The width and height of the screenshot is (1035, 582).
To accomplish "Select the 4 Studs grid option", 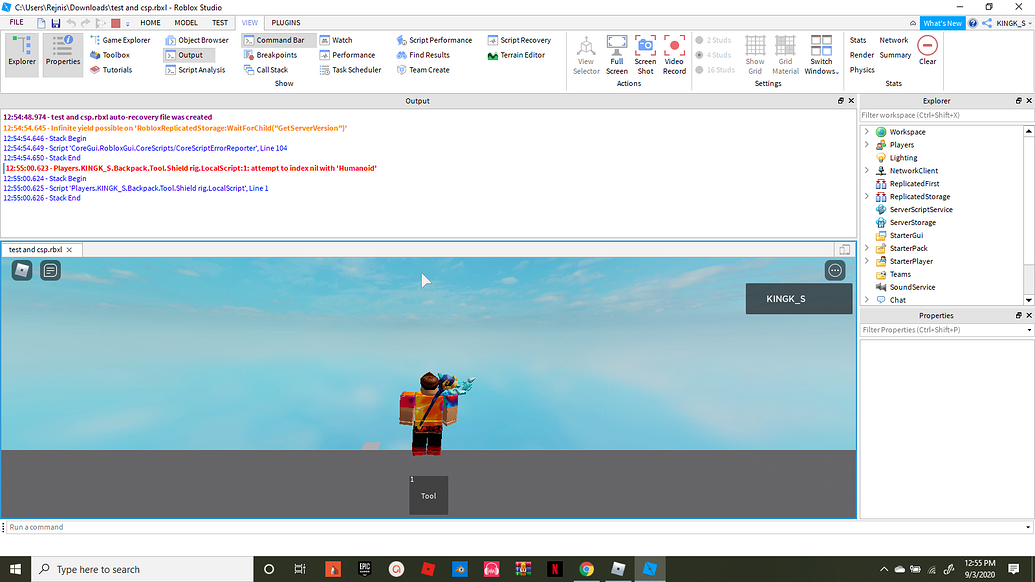I will coord(714,55).
